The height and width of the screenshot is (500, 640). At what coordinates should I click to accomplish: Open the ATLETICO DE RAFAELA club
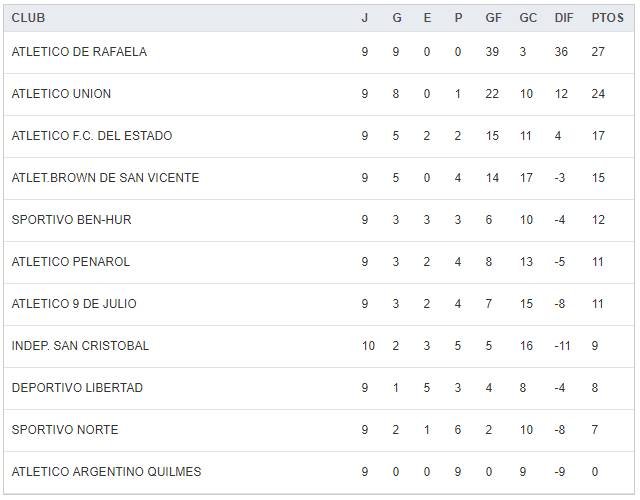[79, 52]
